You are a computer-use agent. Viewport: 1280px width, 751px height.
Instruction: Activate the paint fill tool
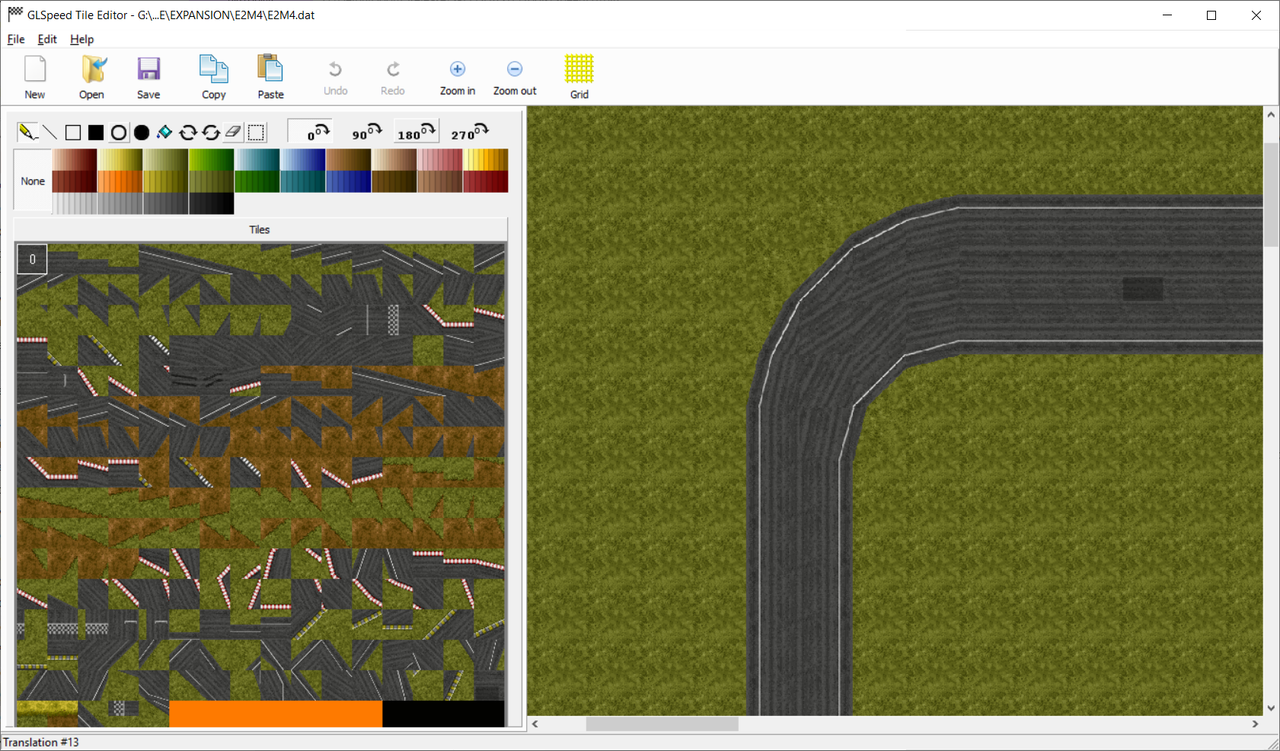coord(165,131)
